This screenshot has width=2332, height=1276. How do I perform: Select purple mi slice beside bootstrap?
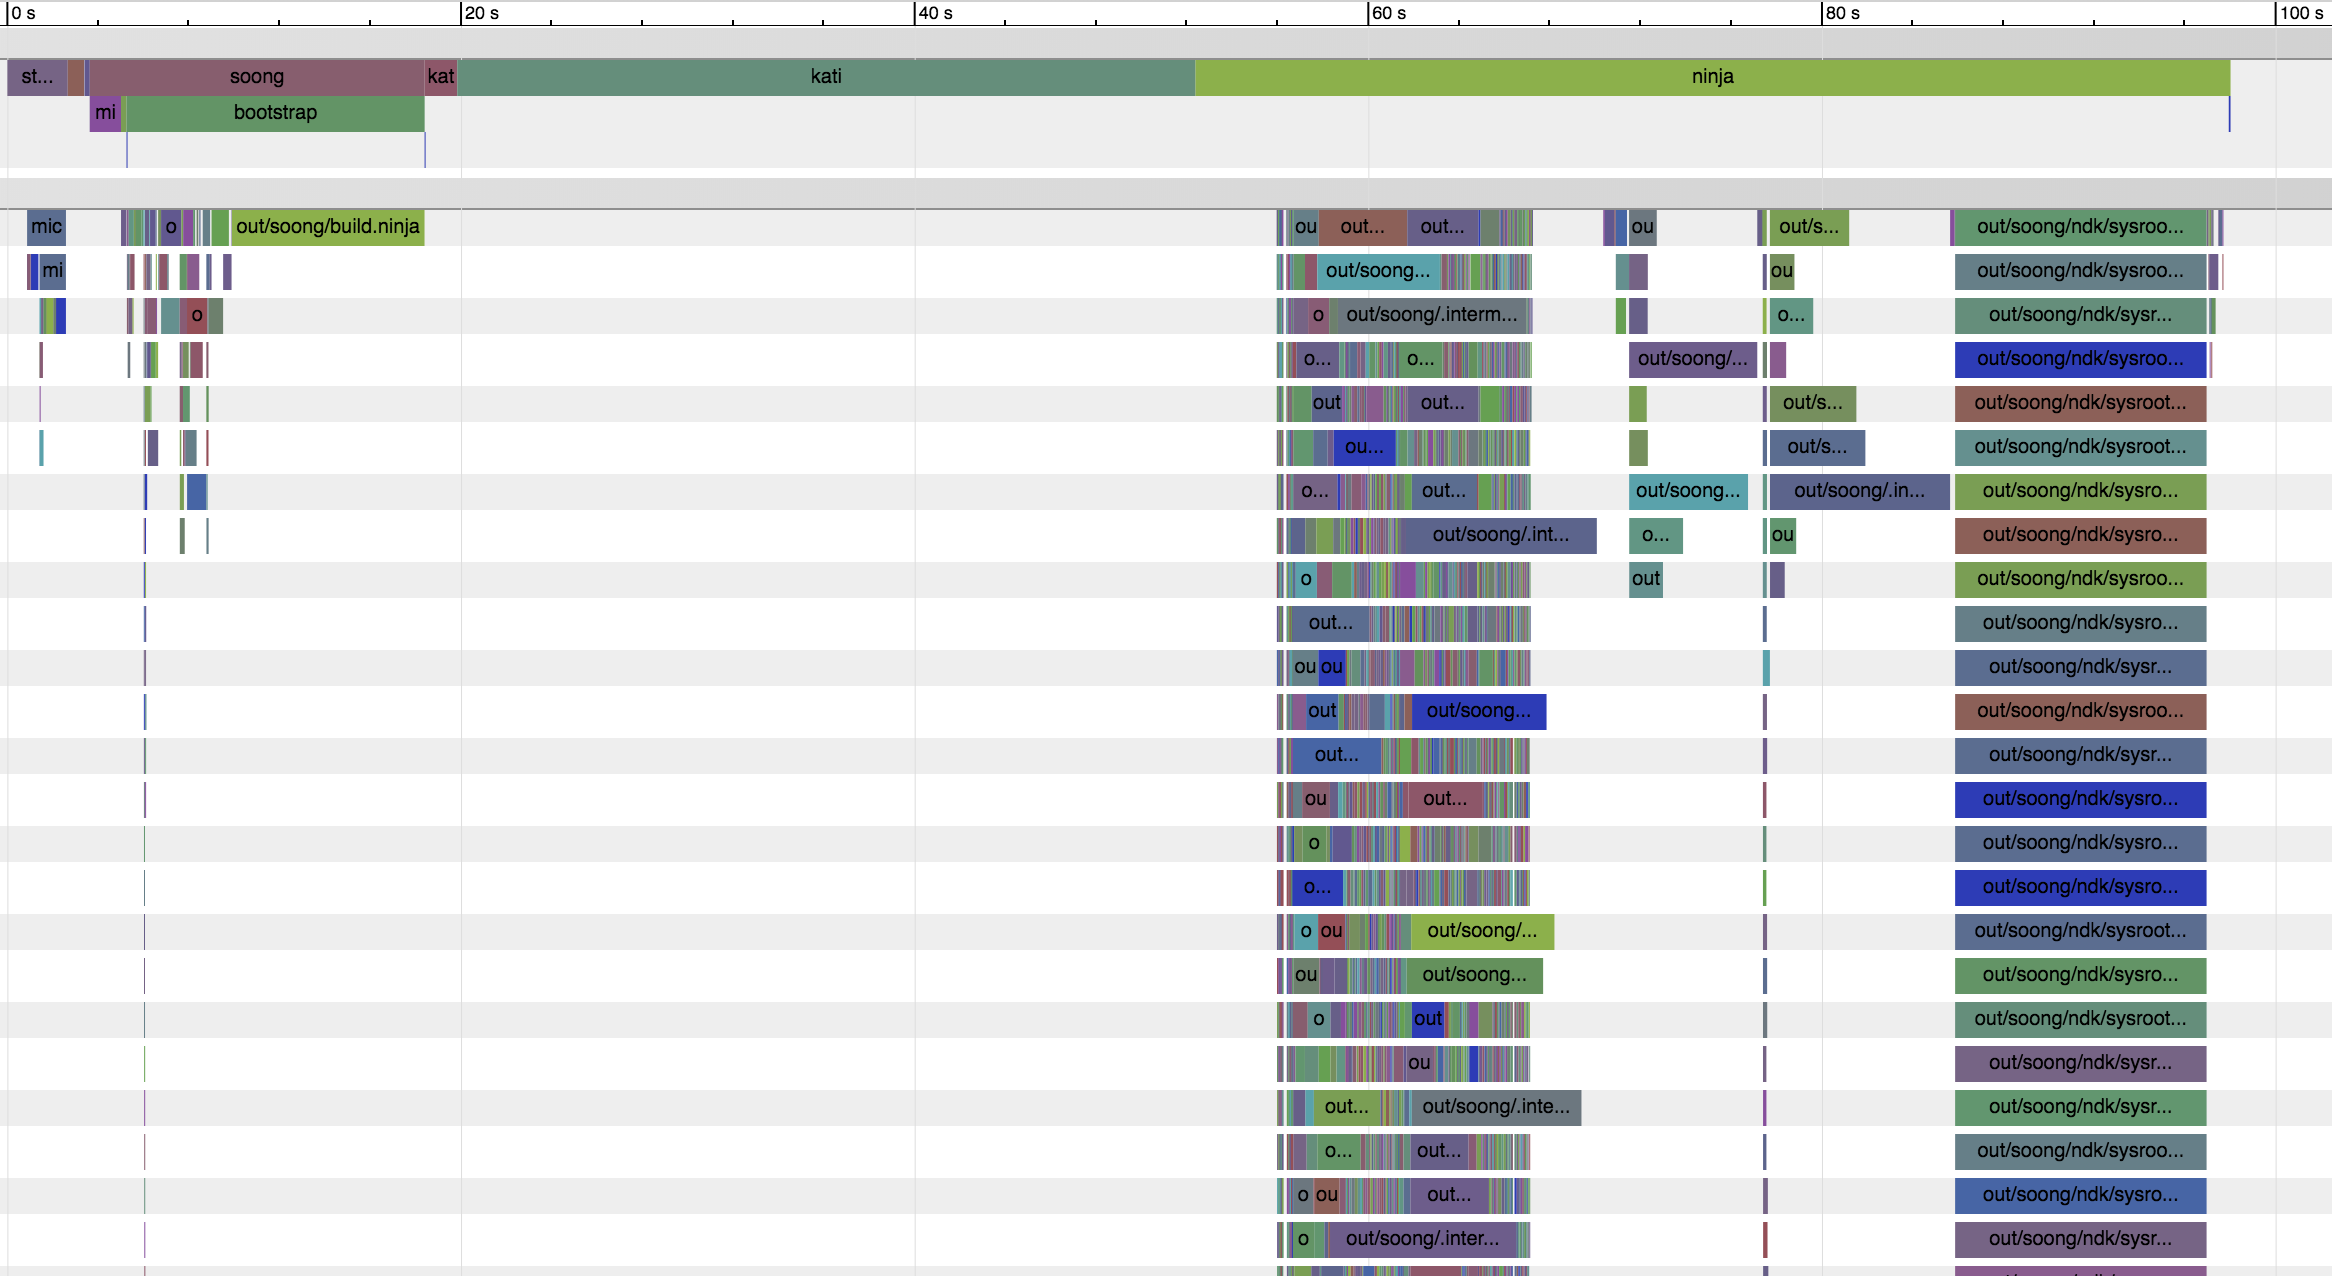[x=105, y=113]
